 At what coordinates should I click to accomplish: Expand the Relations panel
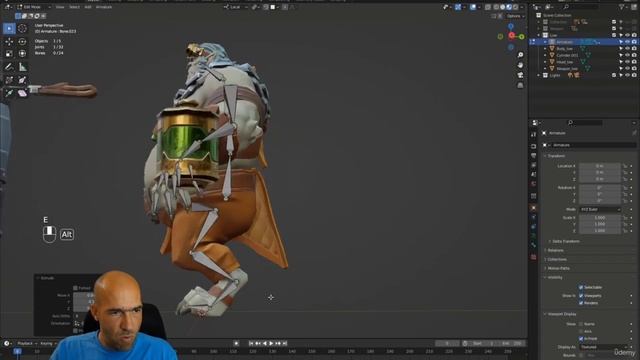pyautogui.click(x=555, y=250)
